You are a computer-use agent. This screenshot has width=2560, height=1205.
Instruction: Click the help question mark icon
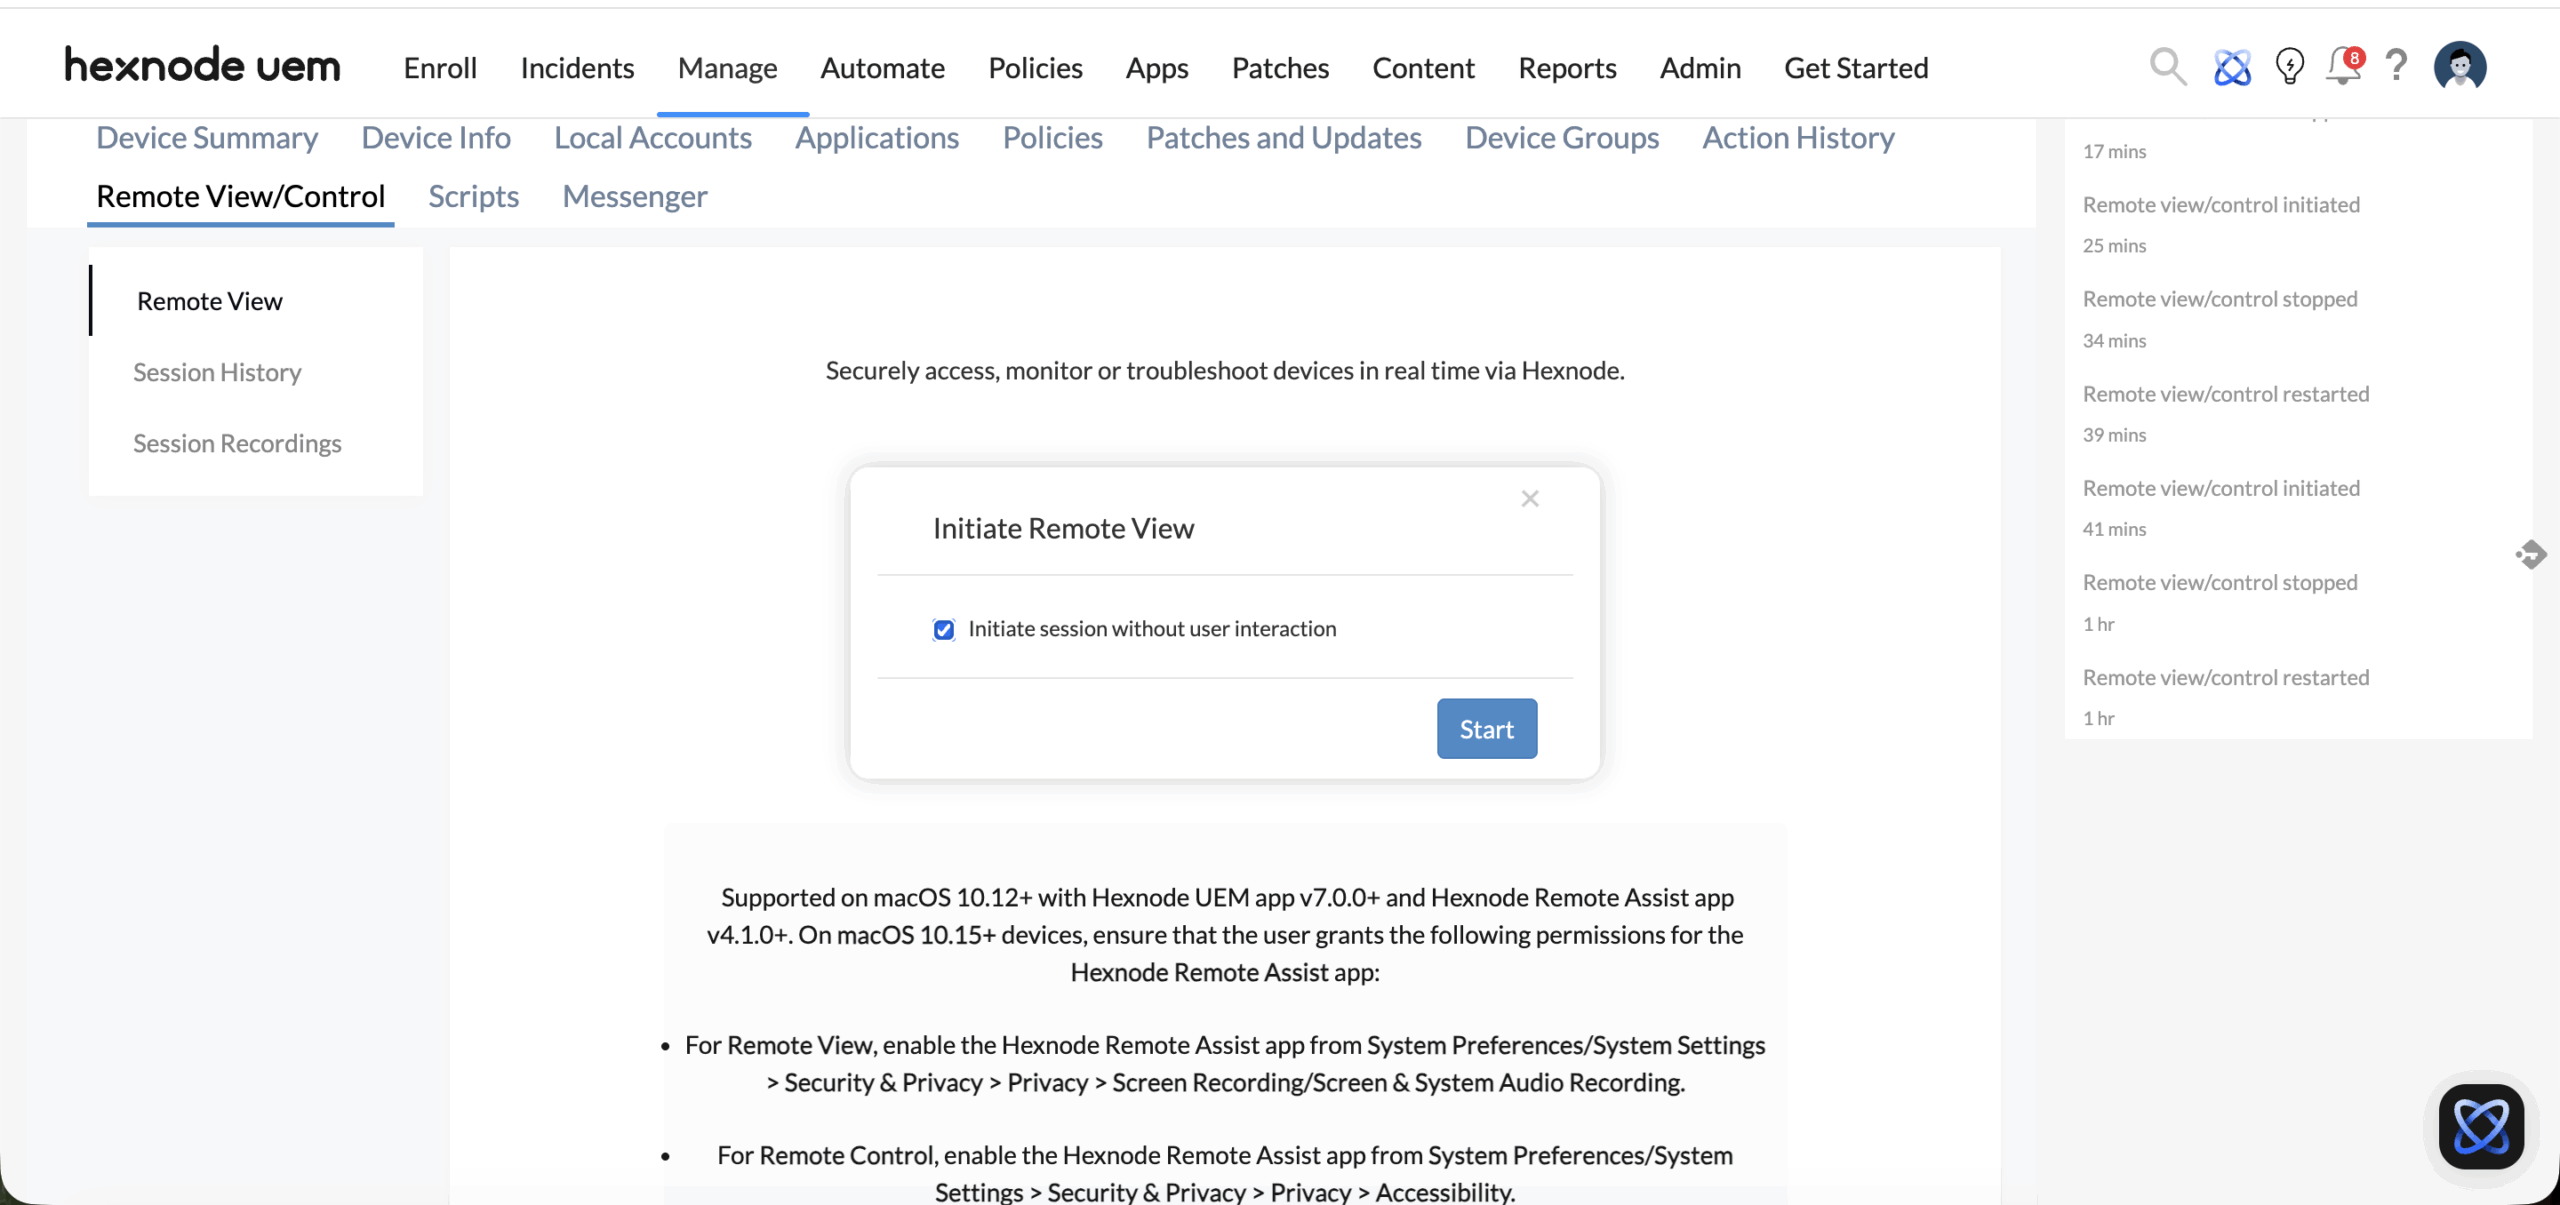[x=2396, y=67]
